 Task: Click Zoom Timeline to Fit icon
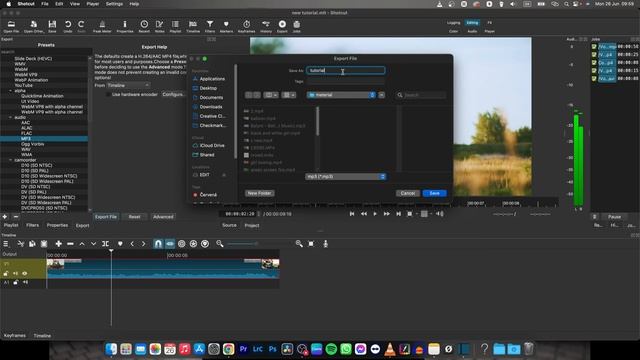pyautogui.click(x=311, y=244)
